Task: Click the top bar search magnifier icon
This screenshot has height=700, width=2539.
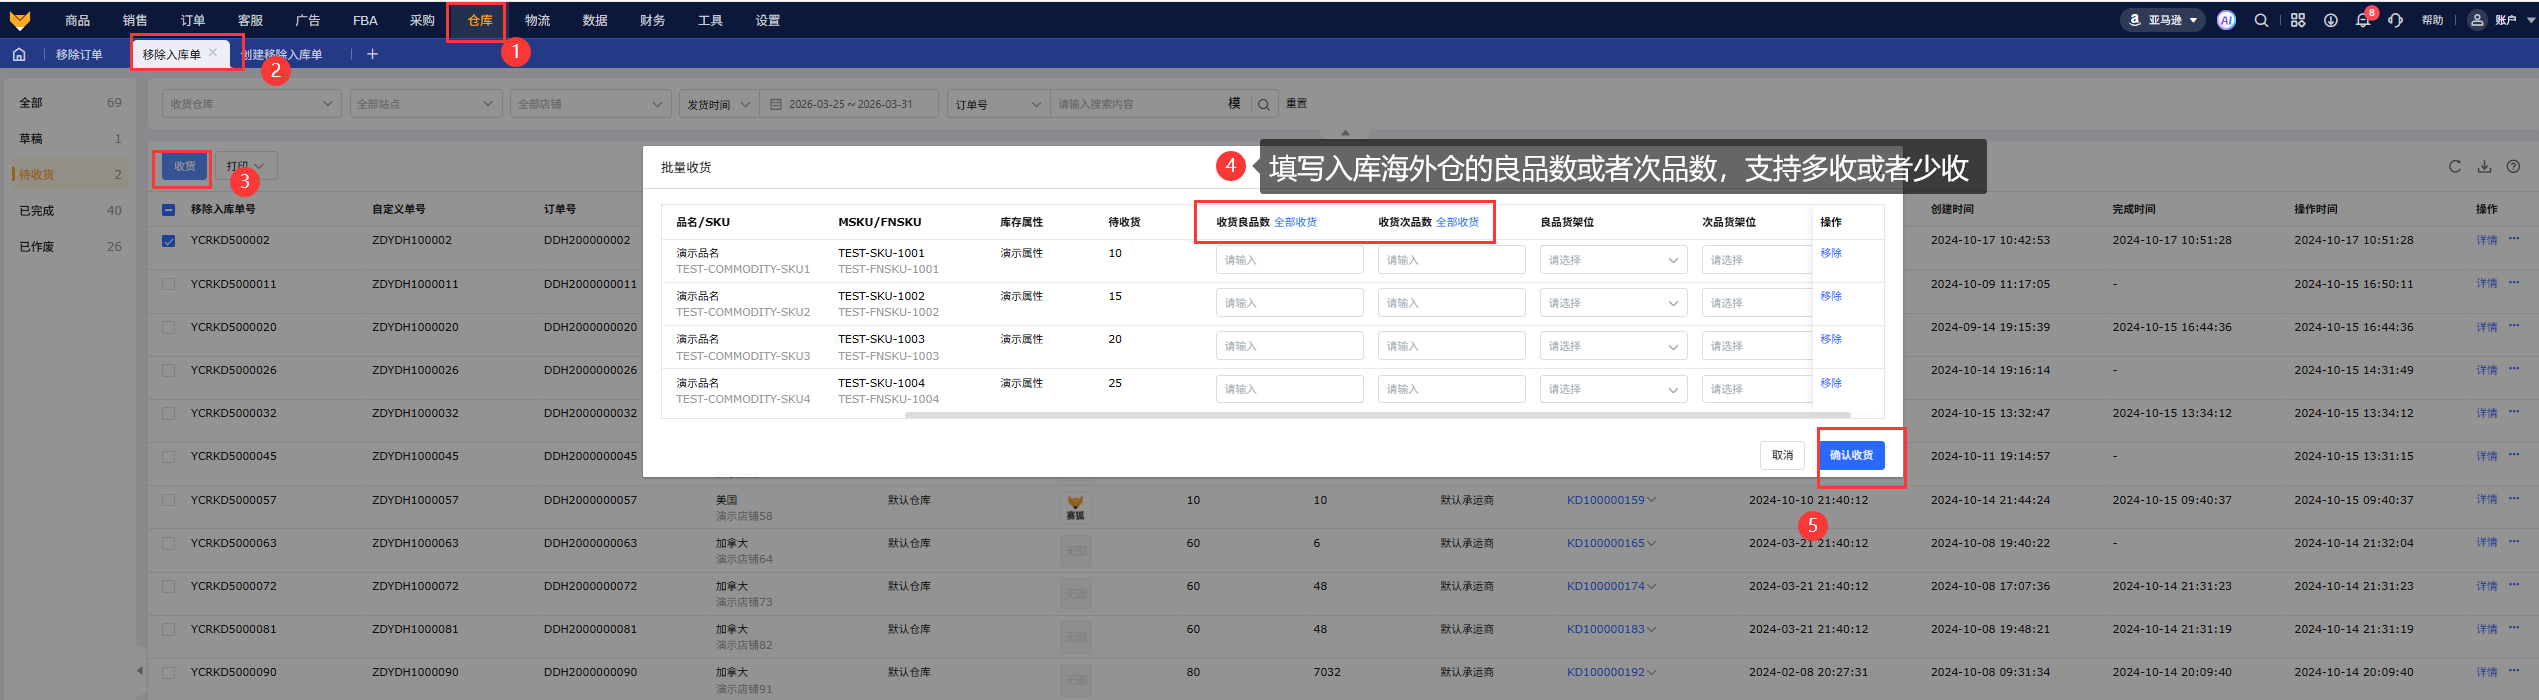Action: [x=2261, y=21]
